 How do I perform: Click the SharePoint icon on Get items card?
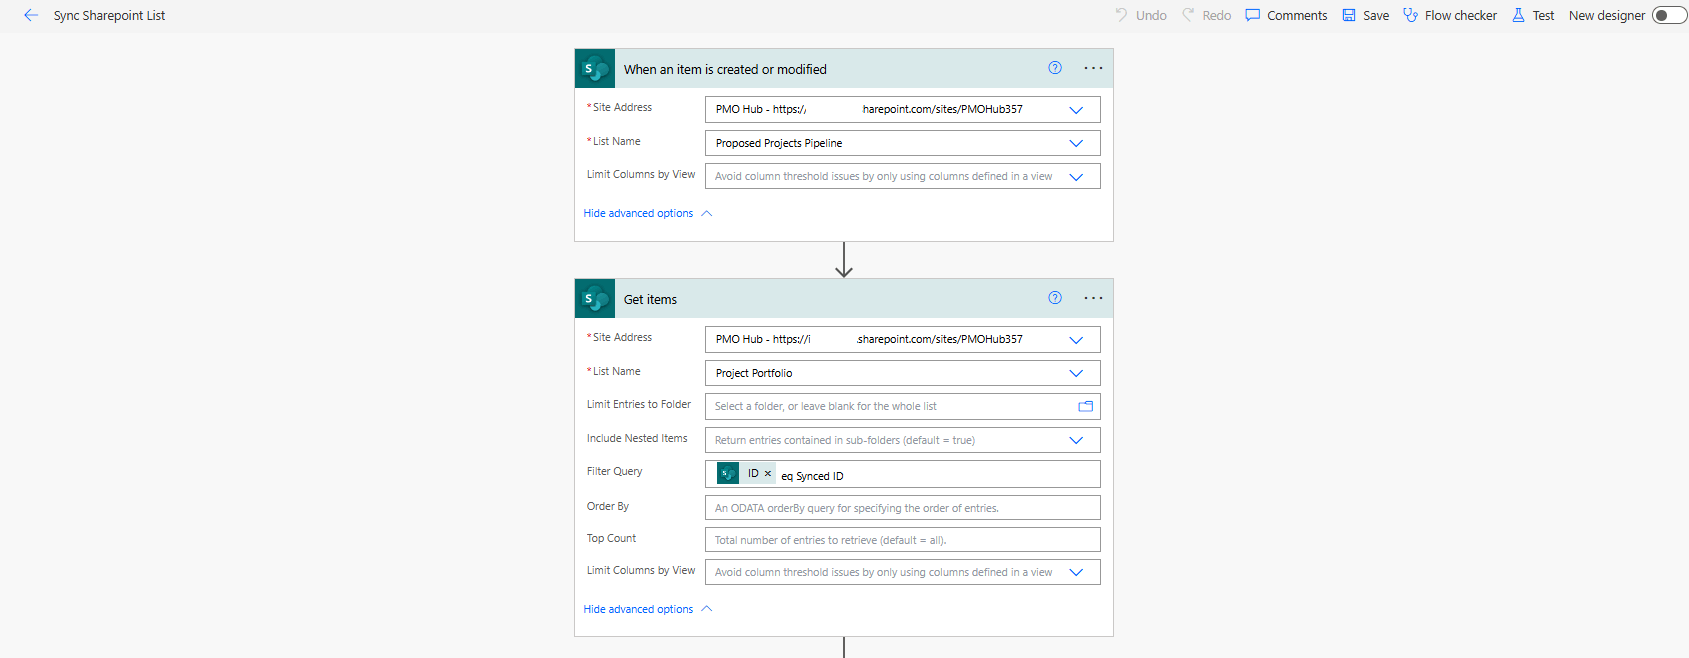tap(595, 299)
